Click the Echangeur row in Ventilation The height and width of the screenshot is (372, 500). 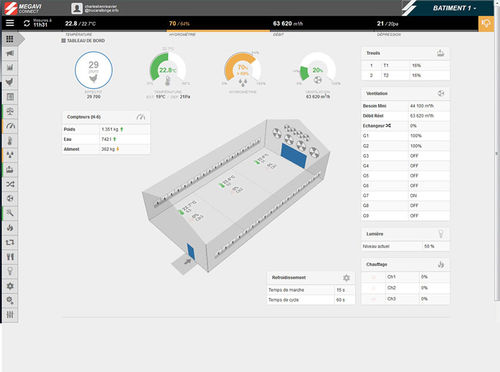pyautogui.click(x=405, y=126)
